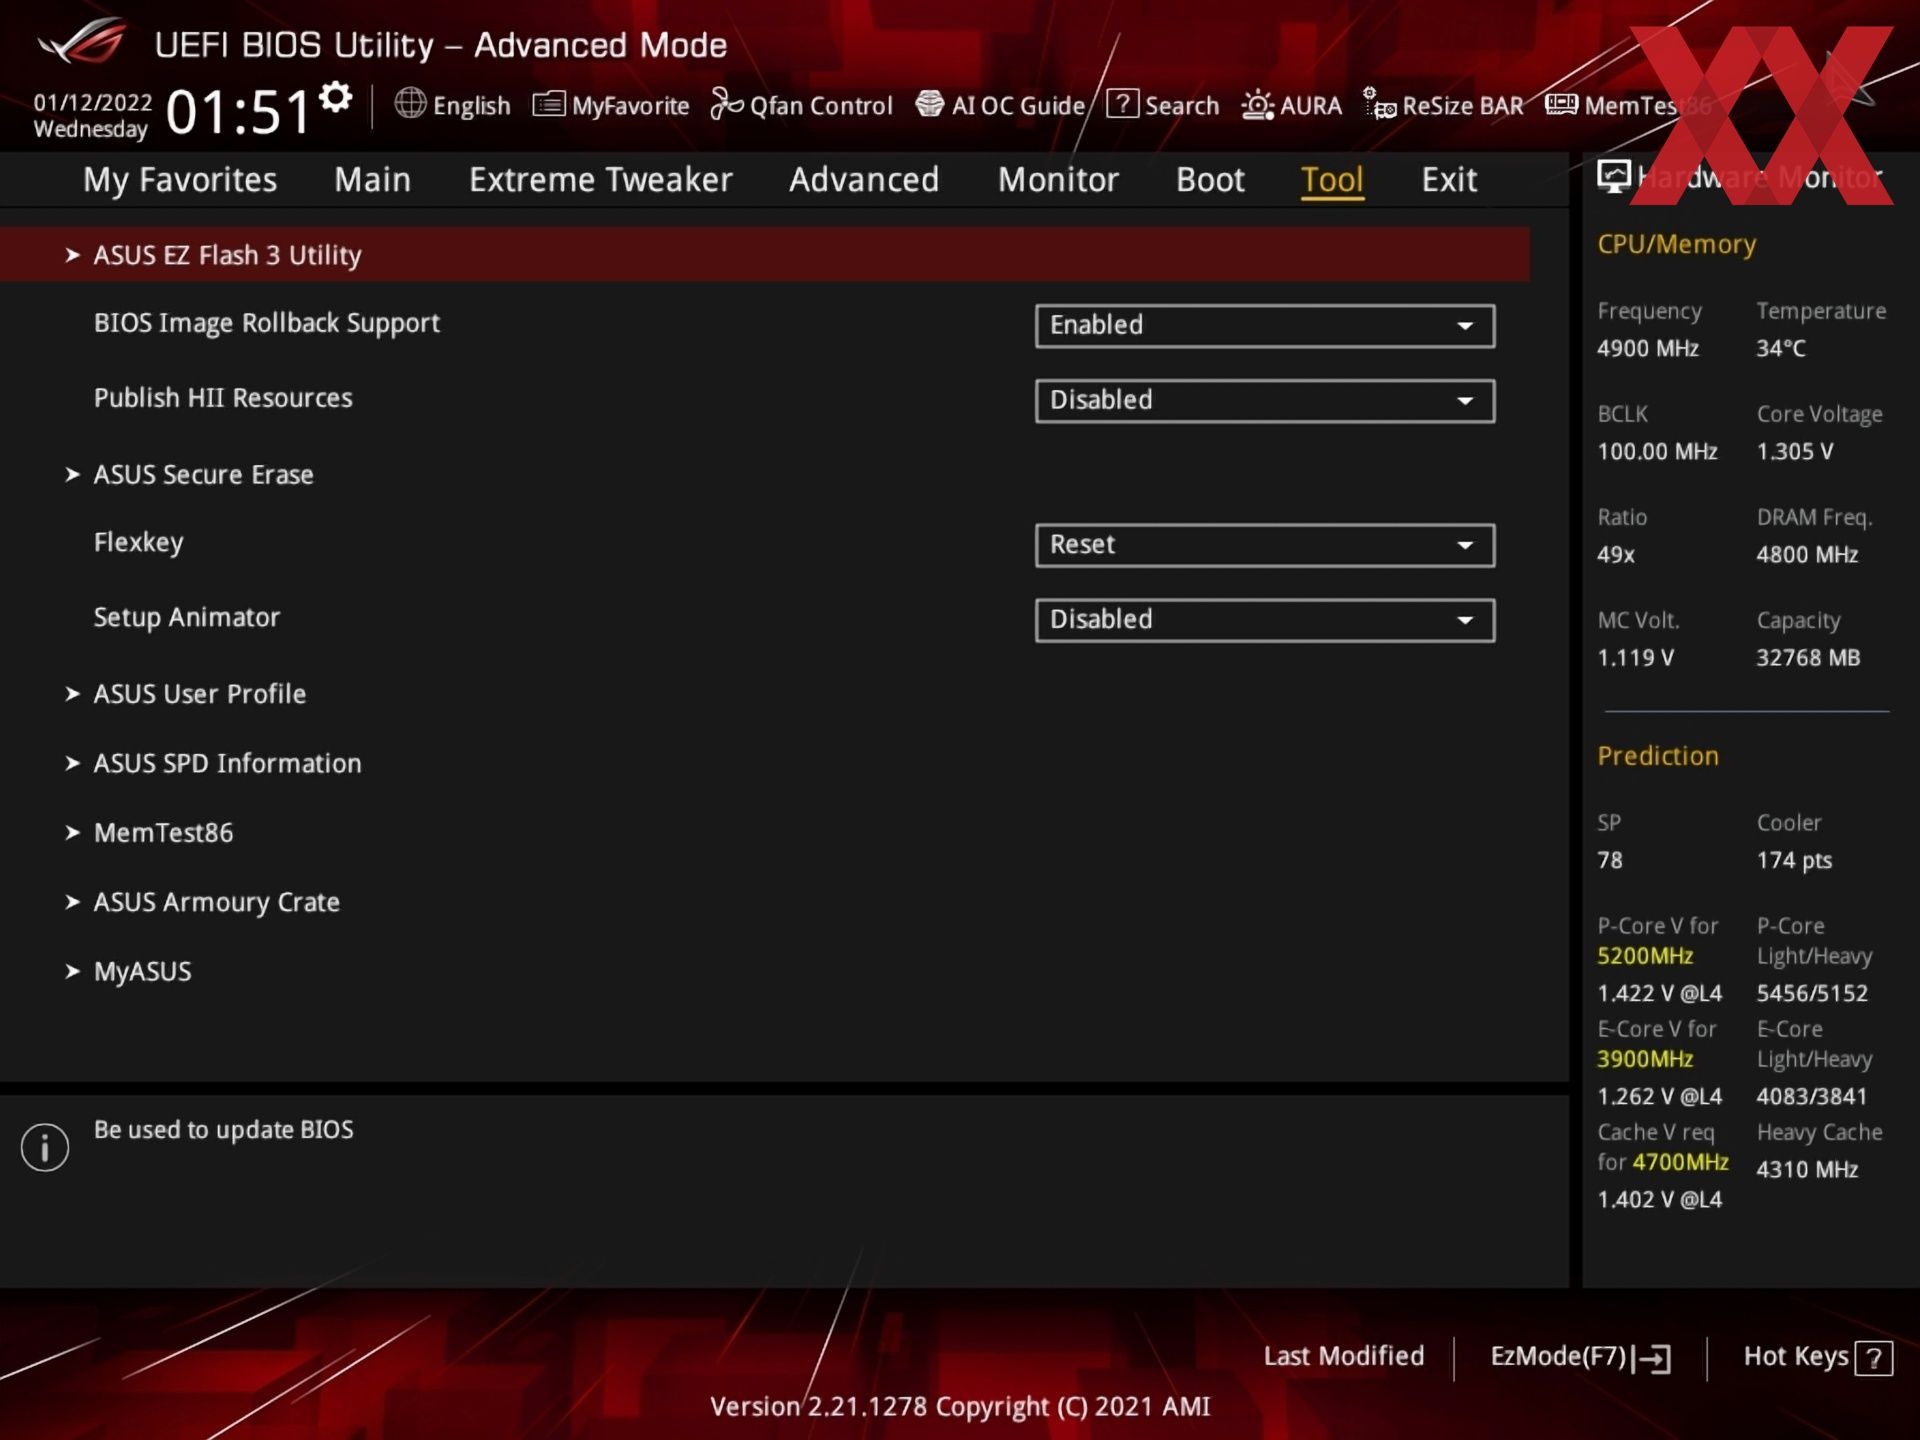Click Last Modified at the bottom
This screenshot has width=1920, height=1440.
click(x=1344, y=1357)
